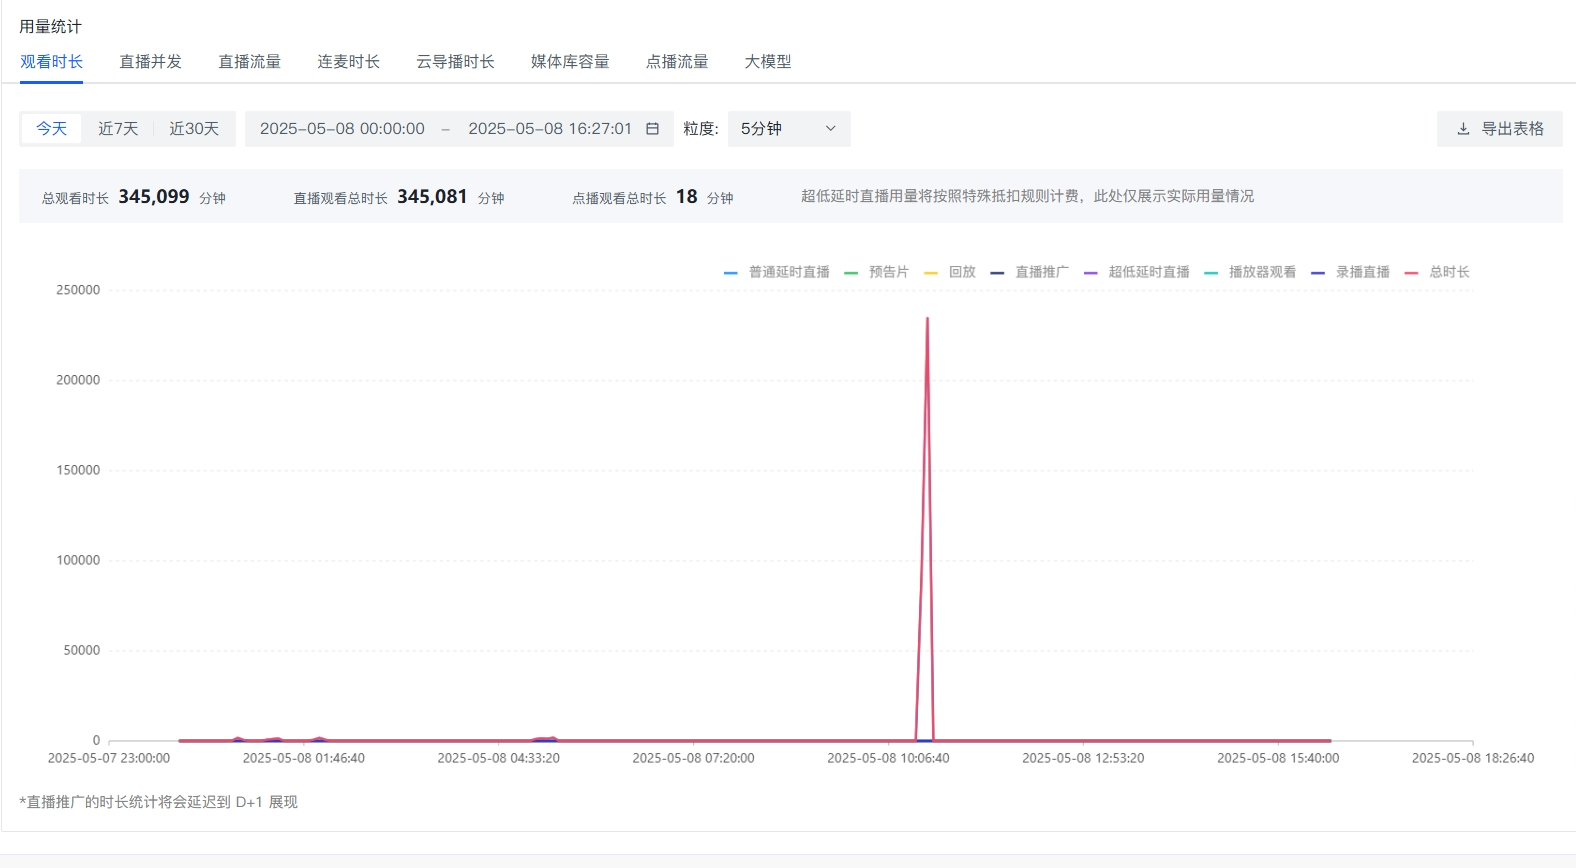Toggle the 总时长 legend series
Image resolution: width=1576 pixels, height=868 pixels.
click(x=1437, y=272)
